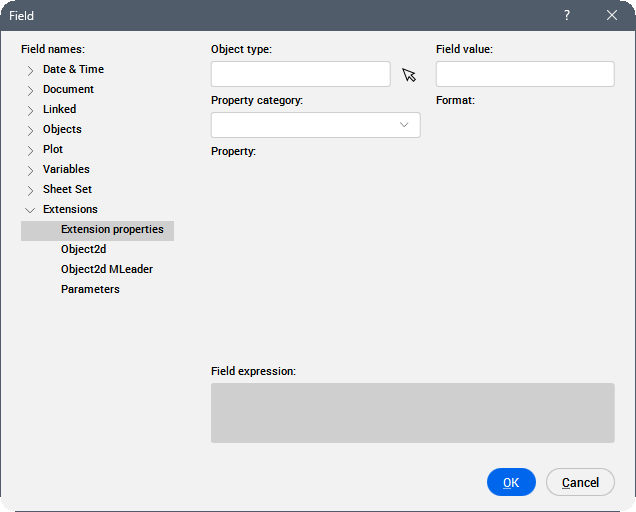Click the select object arrow icon
Viewport: 636px width, 512px height.
point(409,75)
